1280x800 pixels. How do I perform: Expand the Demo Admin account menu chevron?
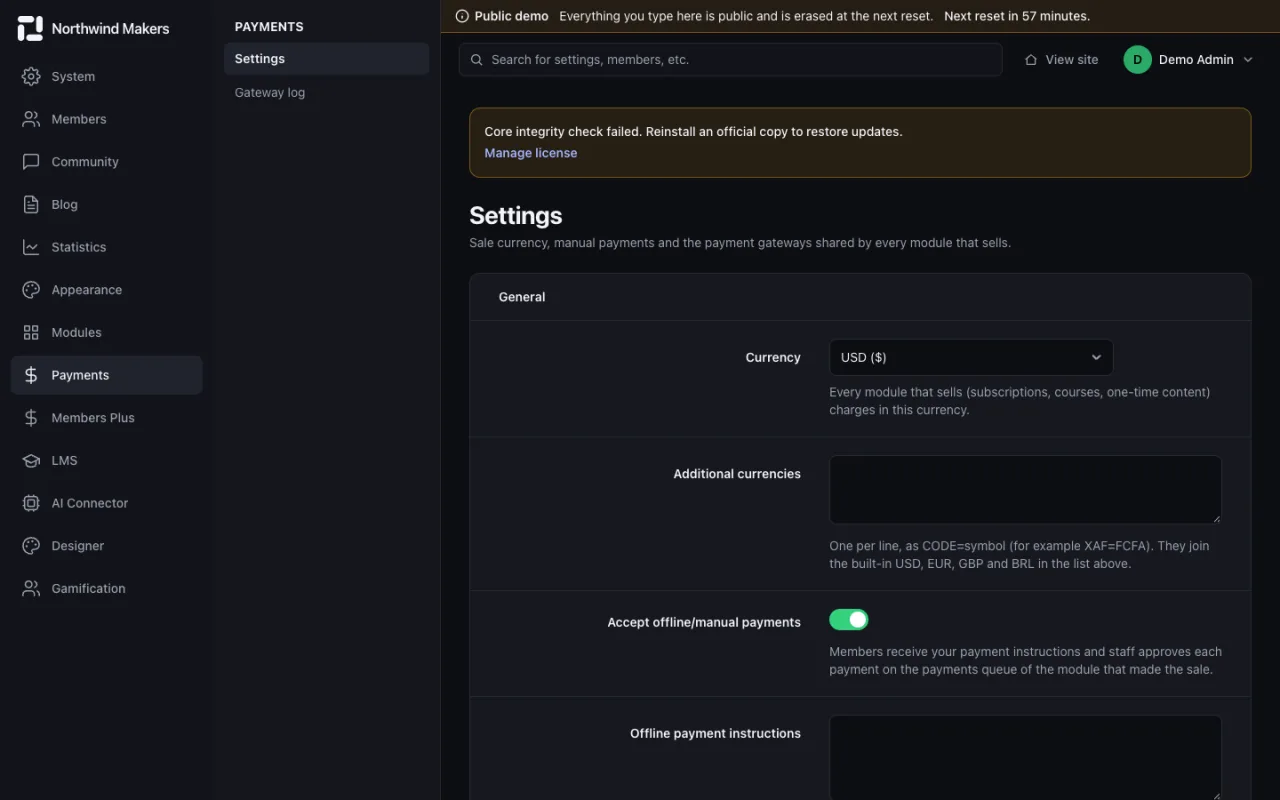click(1248, 60)
